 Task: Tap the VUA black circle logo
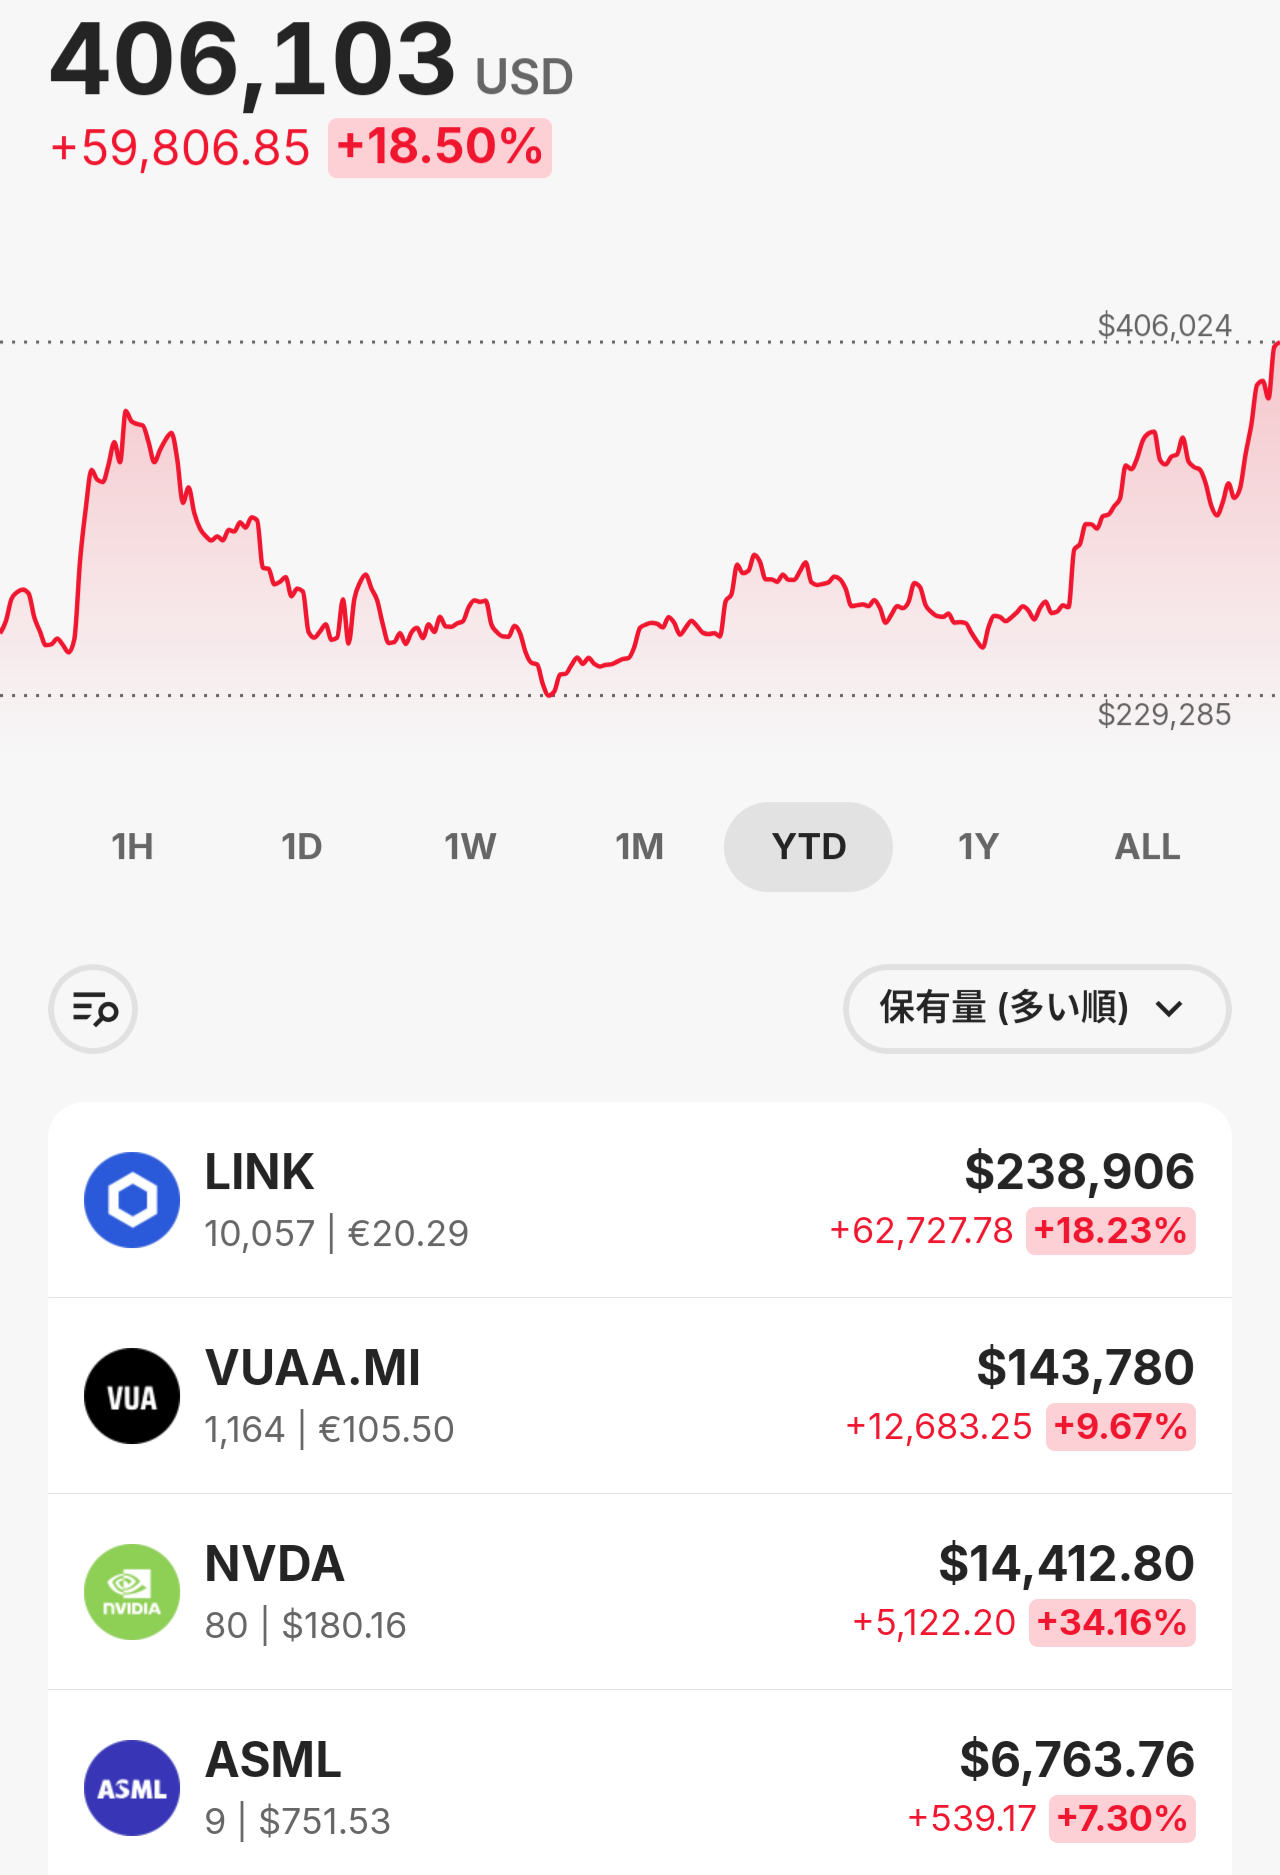coord(132,1396)
